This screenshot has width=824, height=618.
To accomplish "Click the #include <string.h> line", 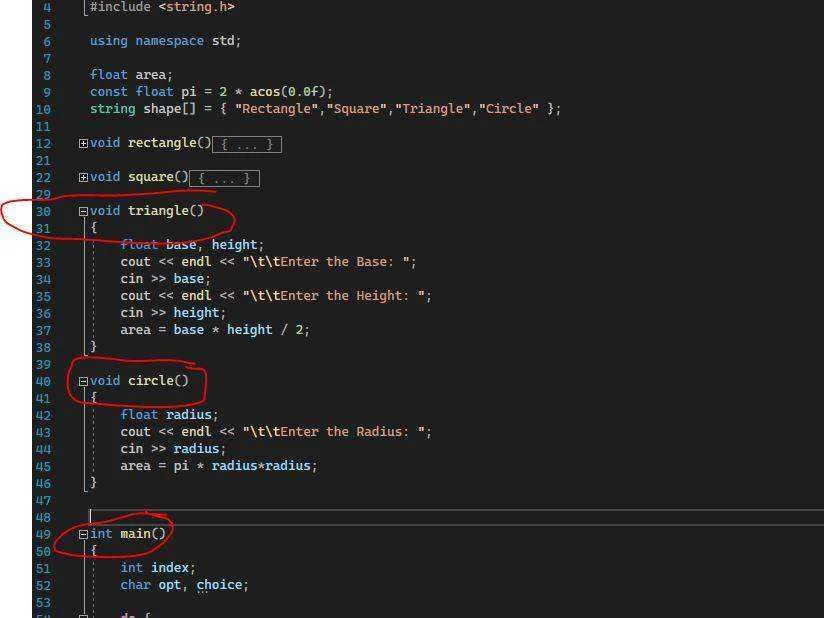I will [x=162, y=7].
